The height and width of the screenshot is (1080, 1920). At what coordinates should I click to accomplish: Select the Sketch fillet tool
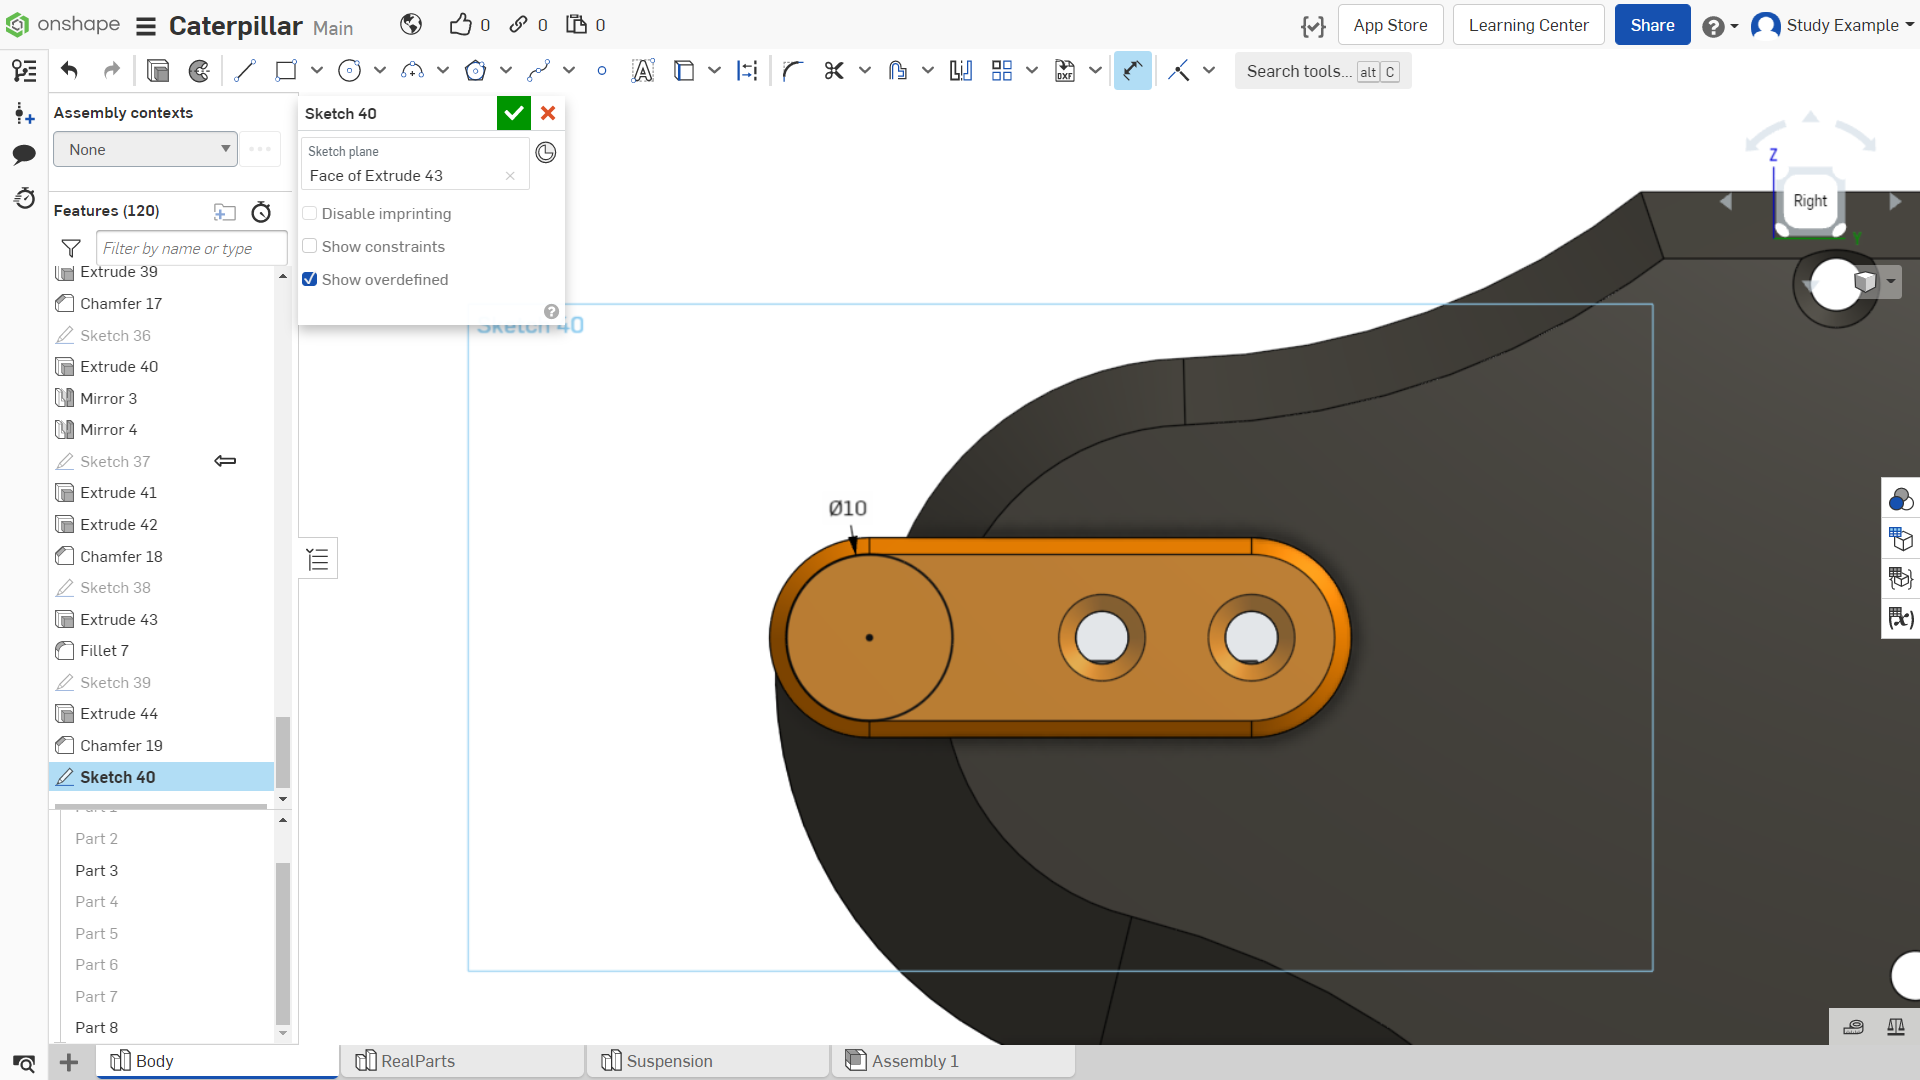point(793,71)
